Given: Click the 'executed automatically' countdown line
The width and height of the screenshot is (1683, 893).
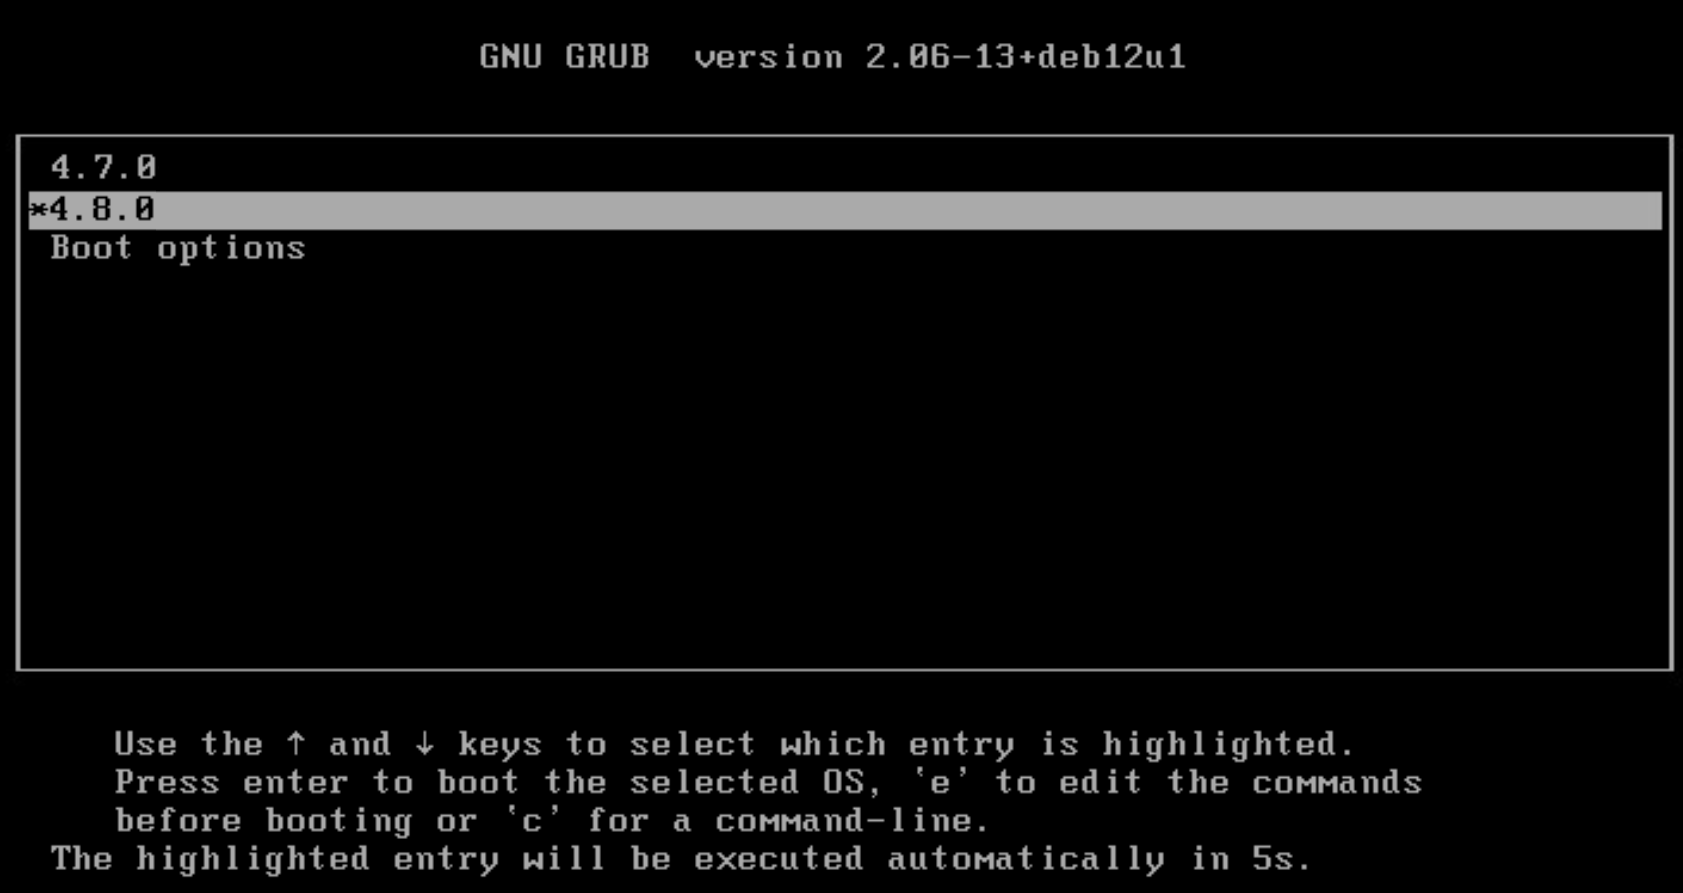Looking at the screenshot, I should (680, 859).
